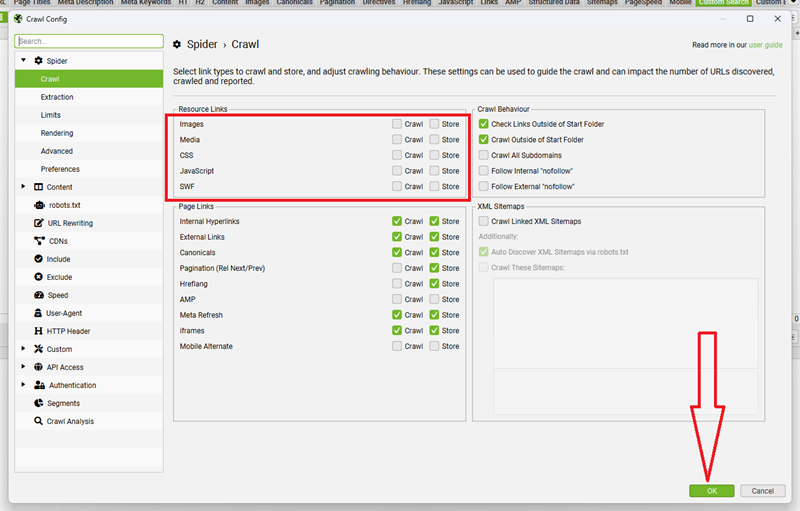800x511 pixels.
Task: Open the Structured Data tab in main window
Action: (x=554, y=3)
